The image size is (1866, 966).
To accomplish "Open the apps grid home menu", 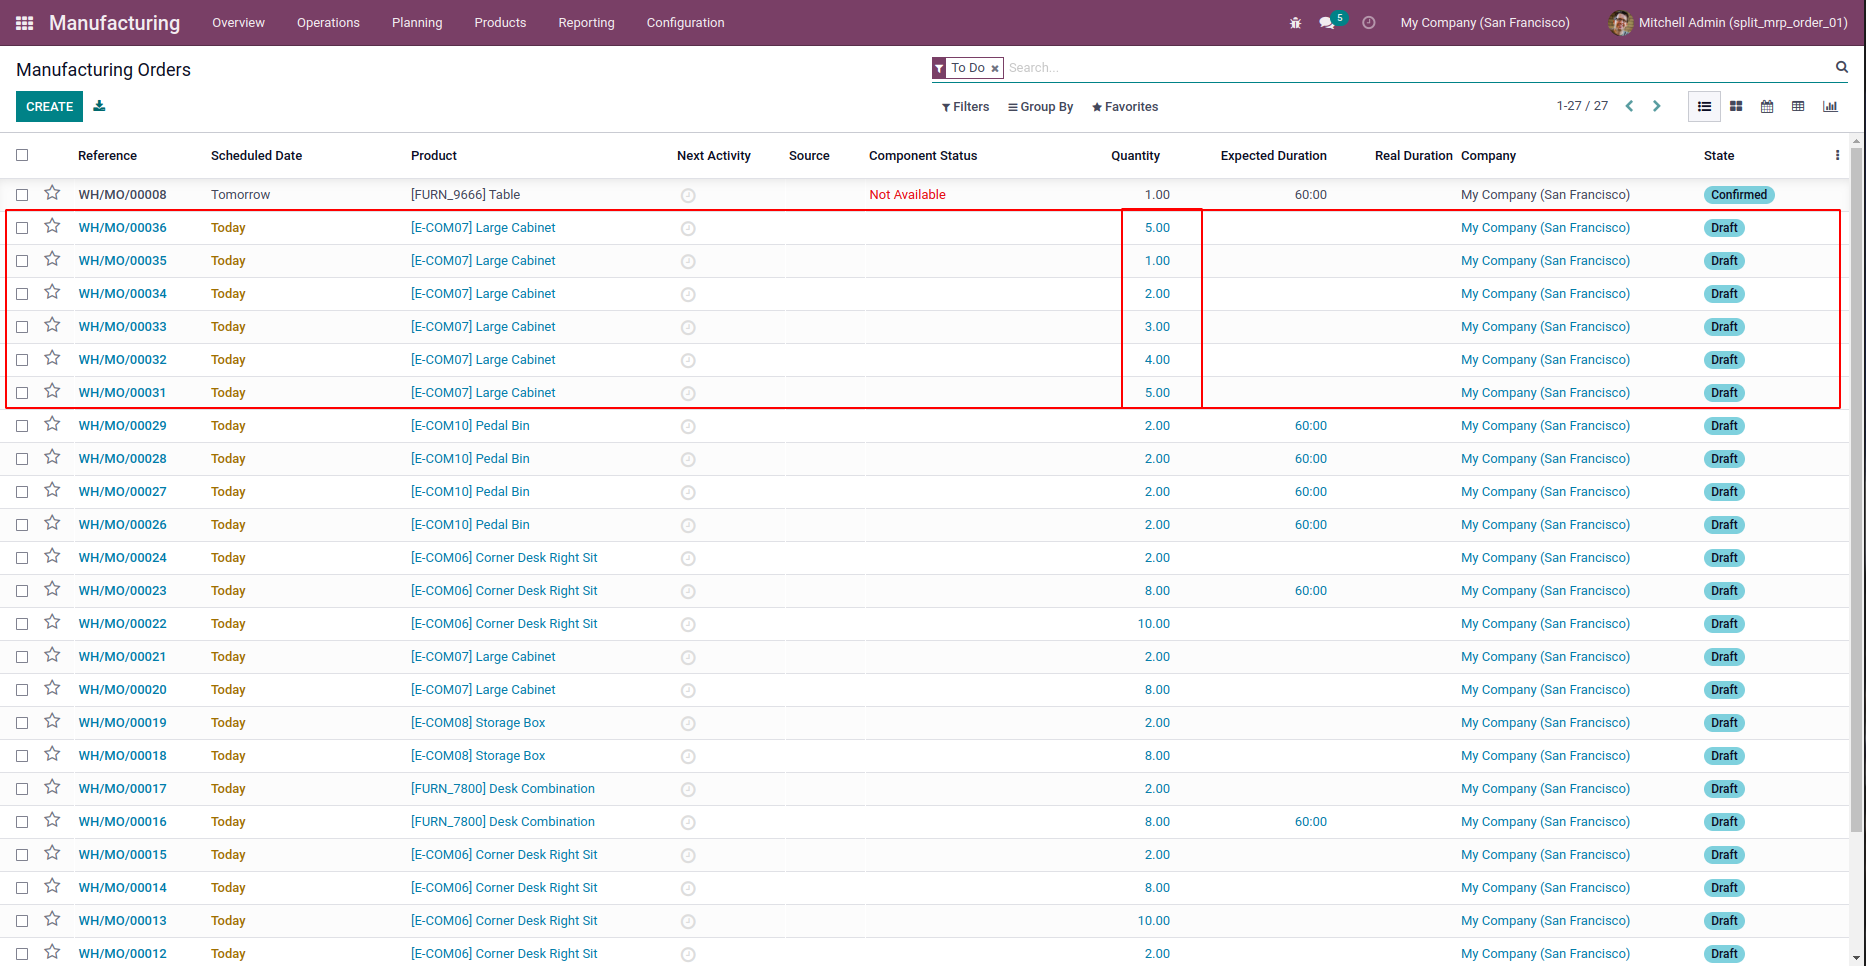I will 25,23.
